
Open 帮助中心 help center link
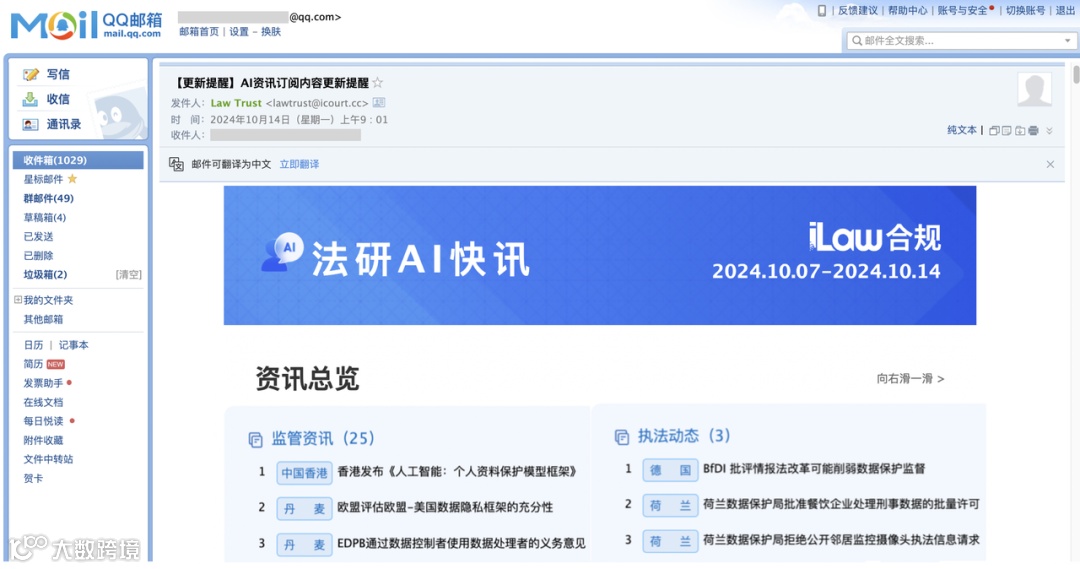(908, 10)
